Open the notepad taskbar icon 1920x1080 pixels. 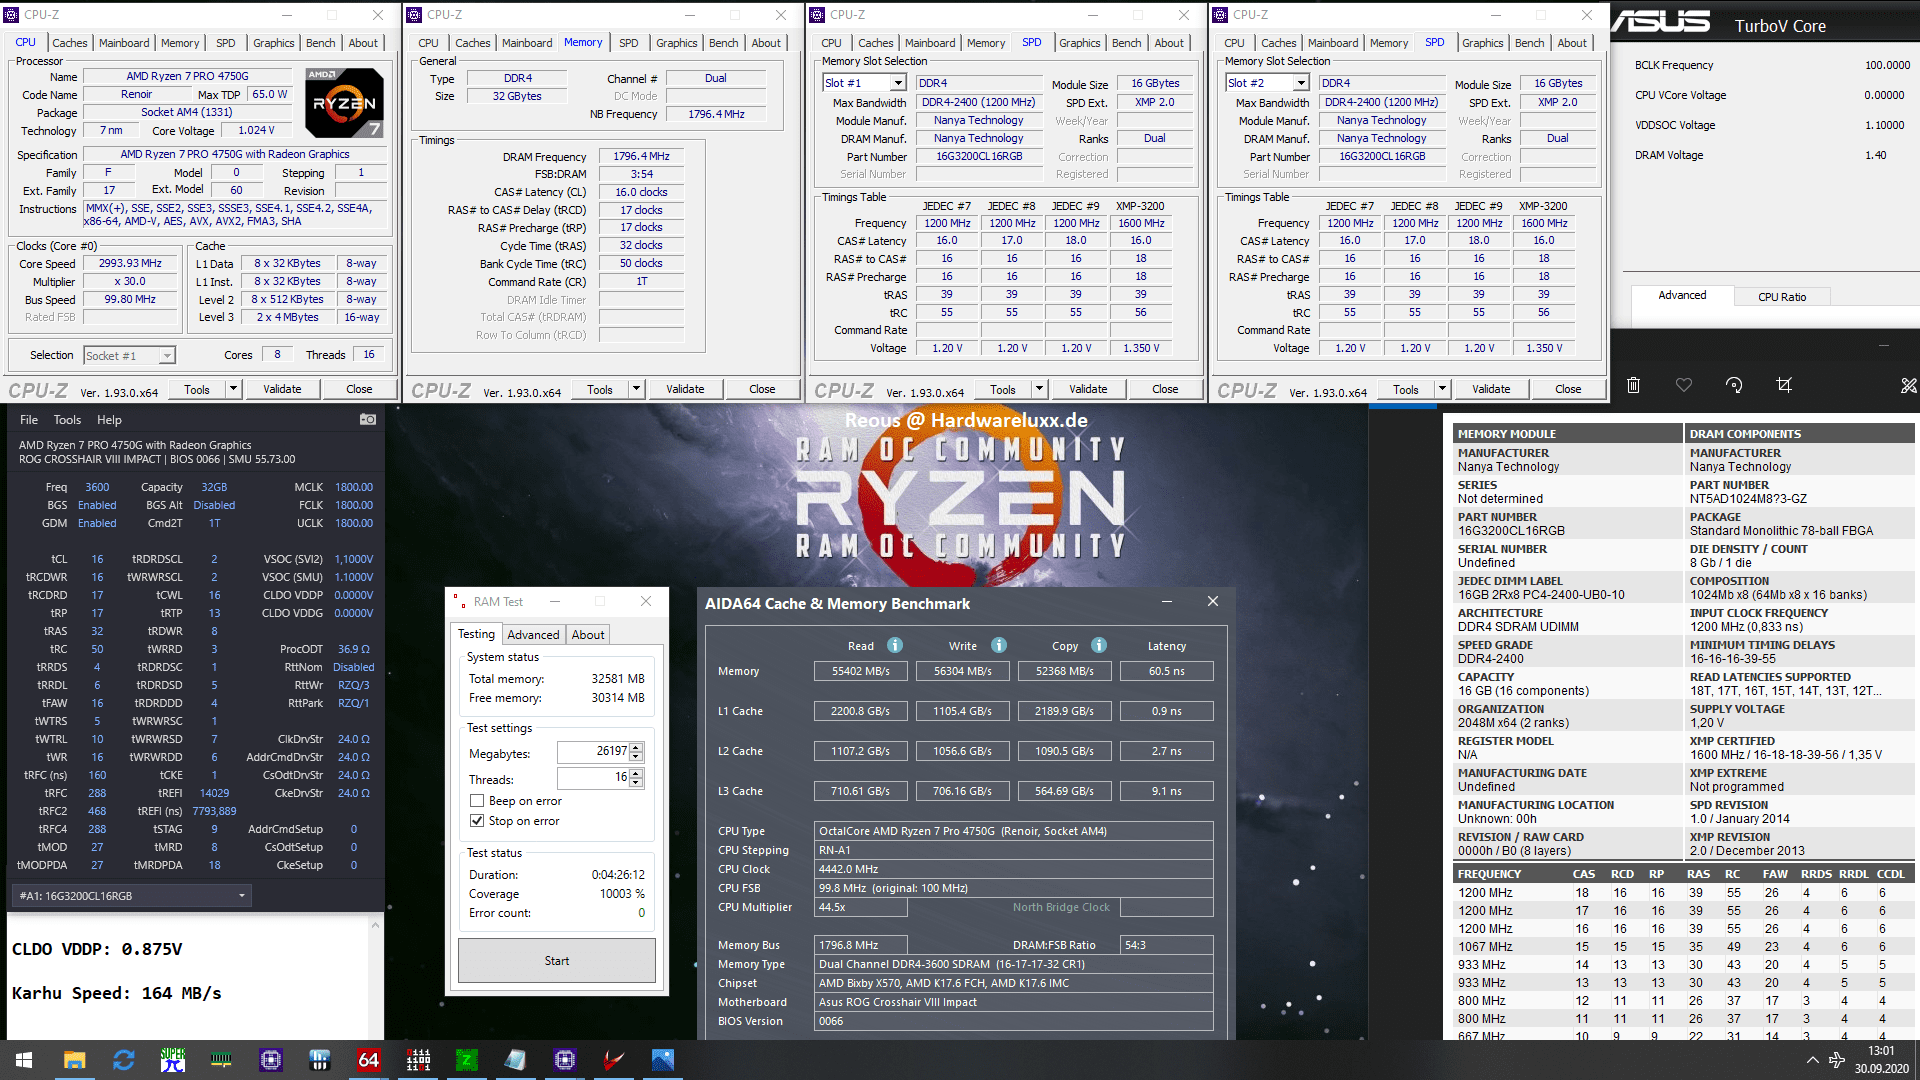[516, 1060]
